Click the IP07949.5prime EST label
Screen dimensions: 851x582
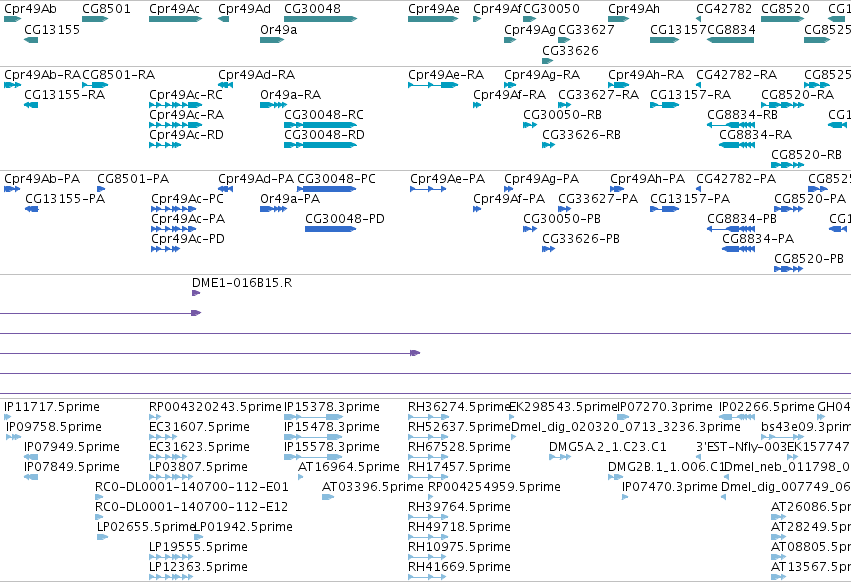tap(72, 447)
